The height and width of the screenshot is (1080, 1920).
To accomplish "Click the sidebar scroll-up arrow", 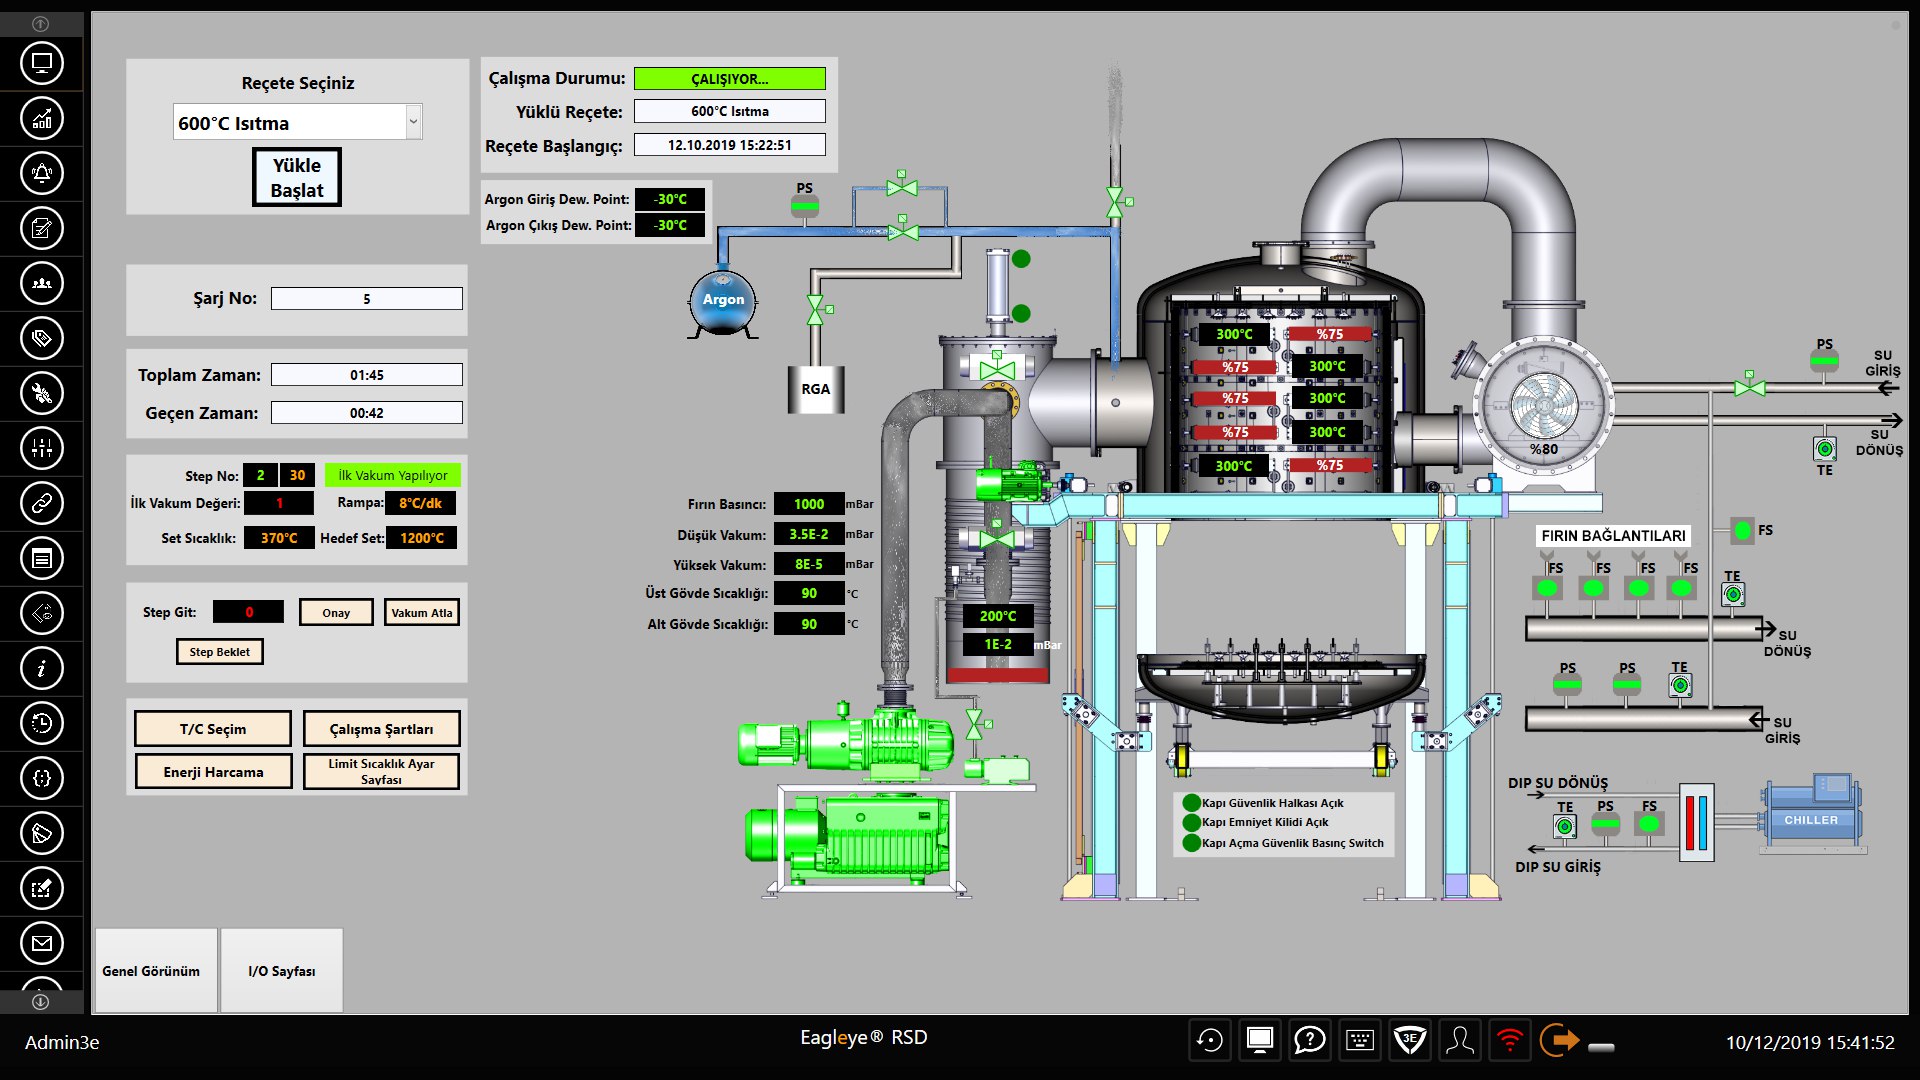I will (41, 23).
